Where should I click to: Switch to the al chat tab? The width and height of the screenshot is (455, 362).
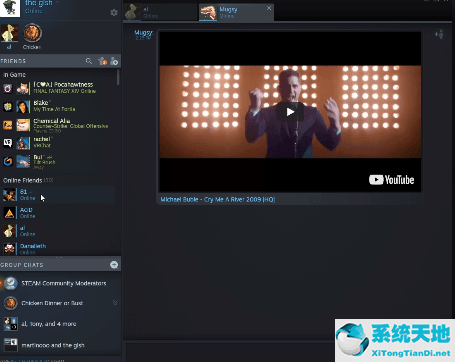coord(161,12)
